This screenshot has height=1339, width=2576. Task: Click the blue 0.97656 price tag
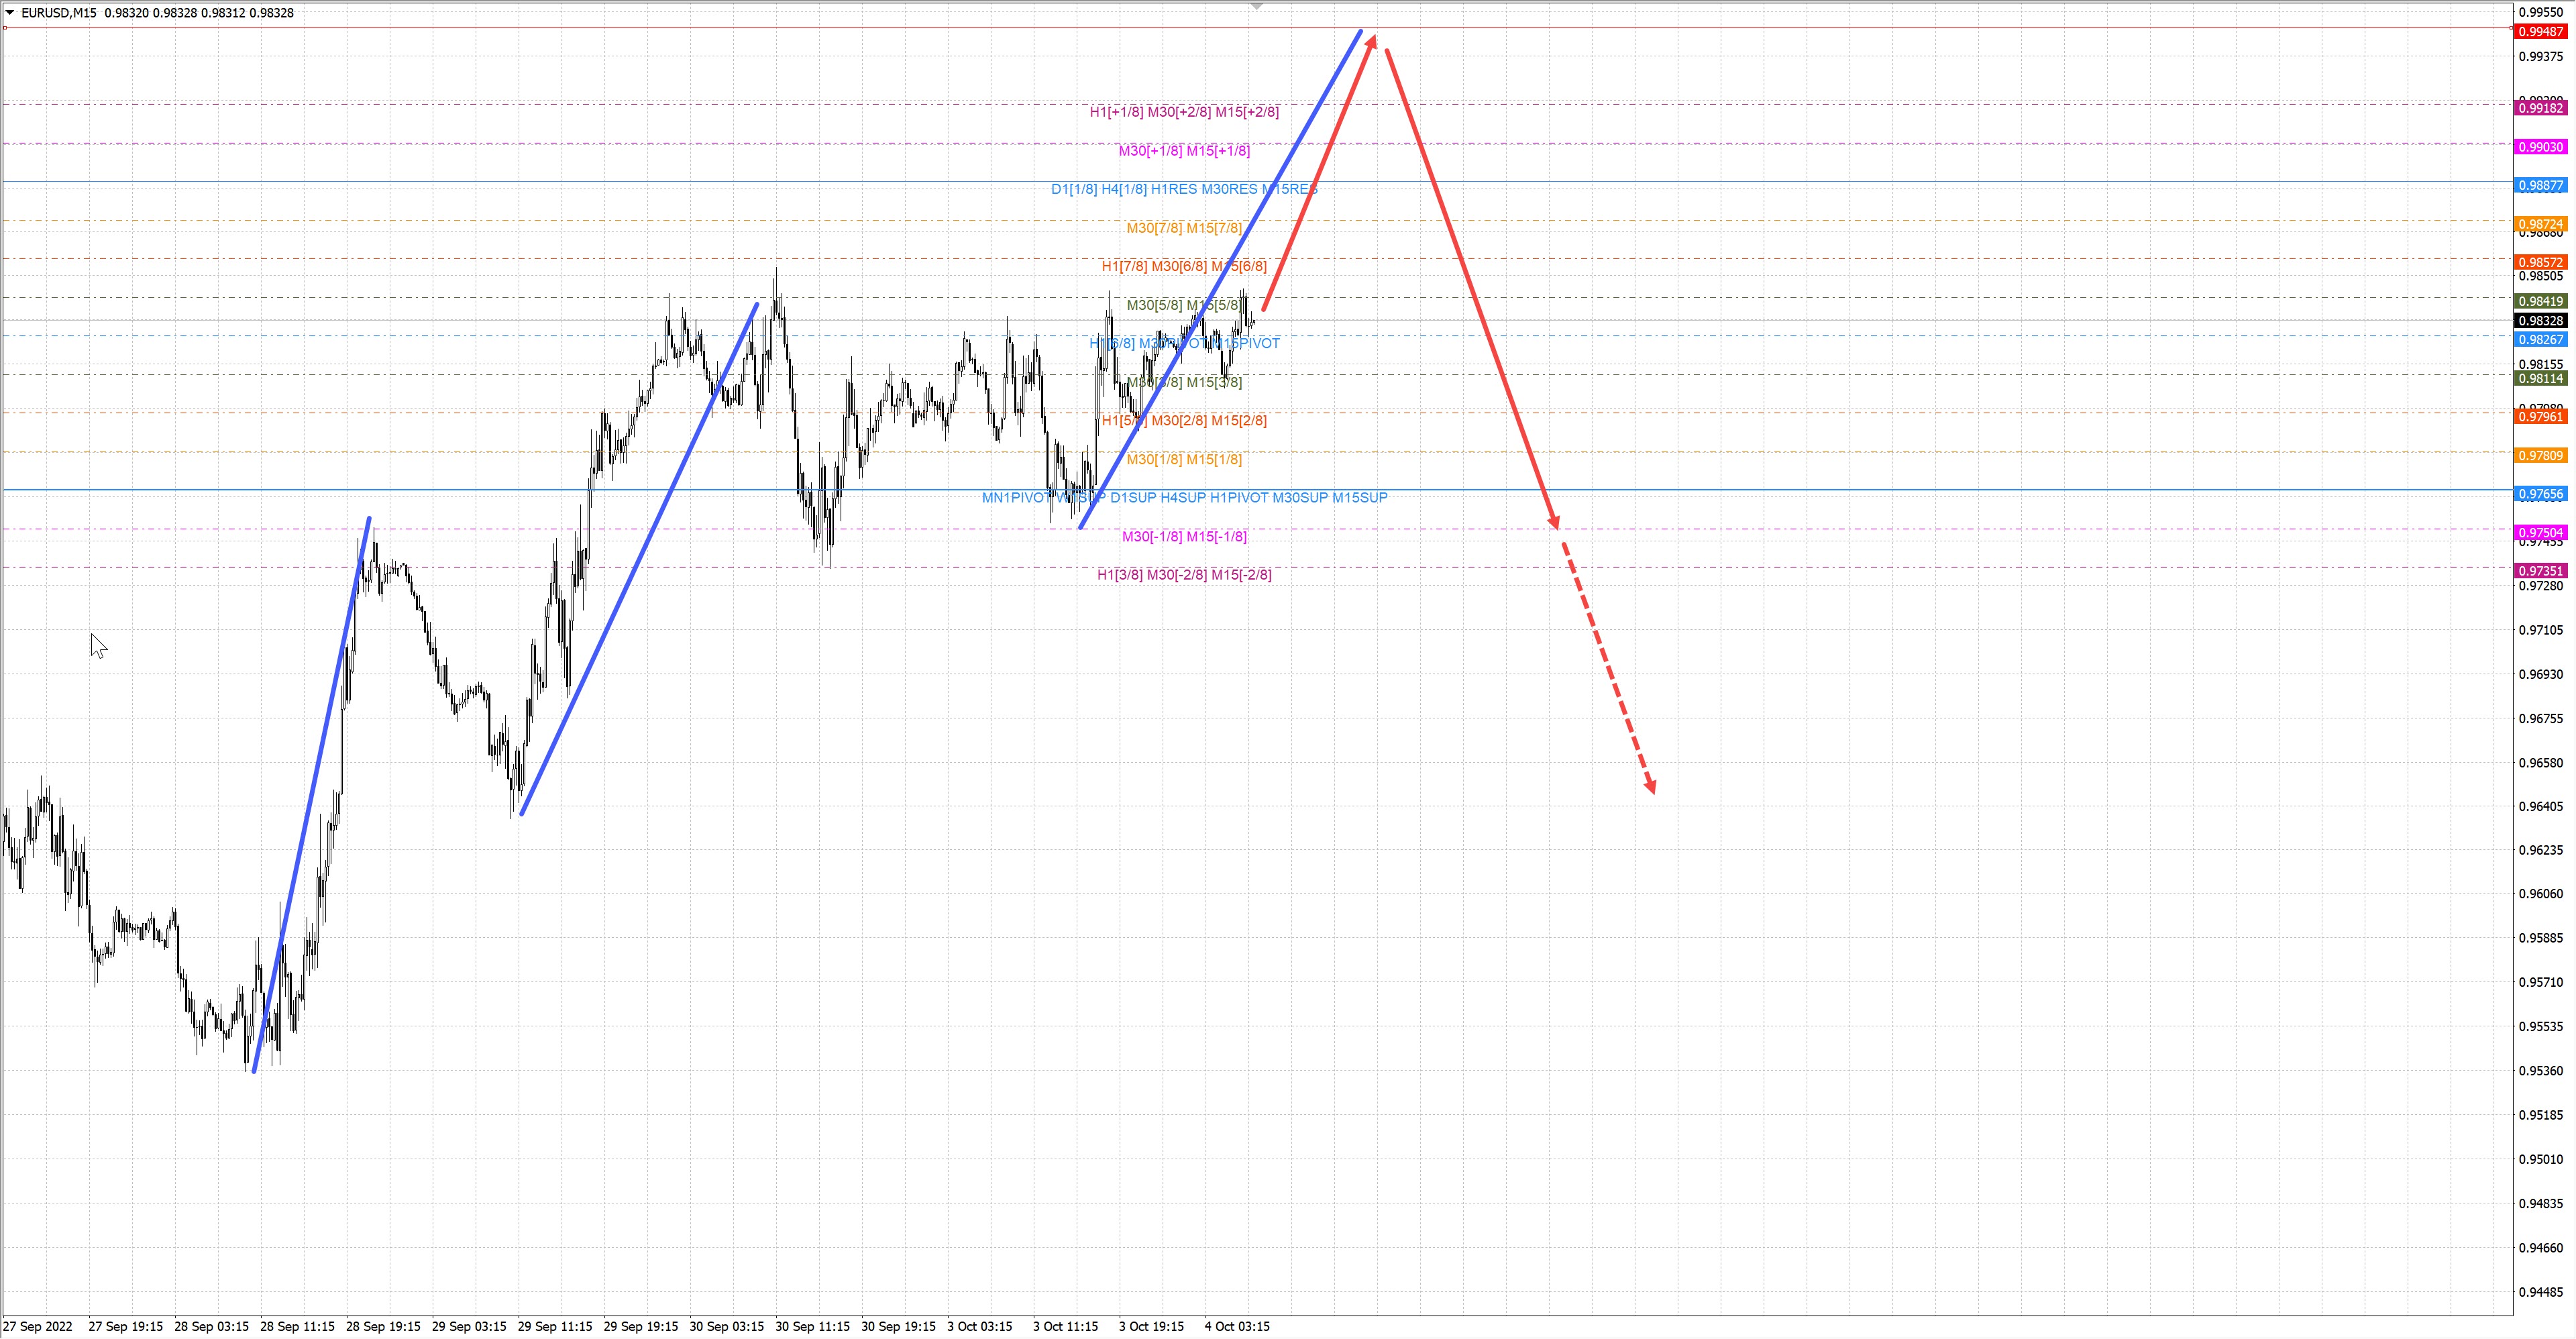point(2540,494)
